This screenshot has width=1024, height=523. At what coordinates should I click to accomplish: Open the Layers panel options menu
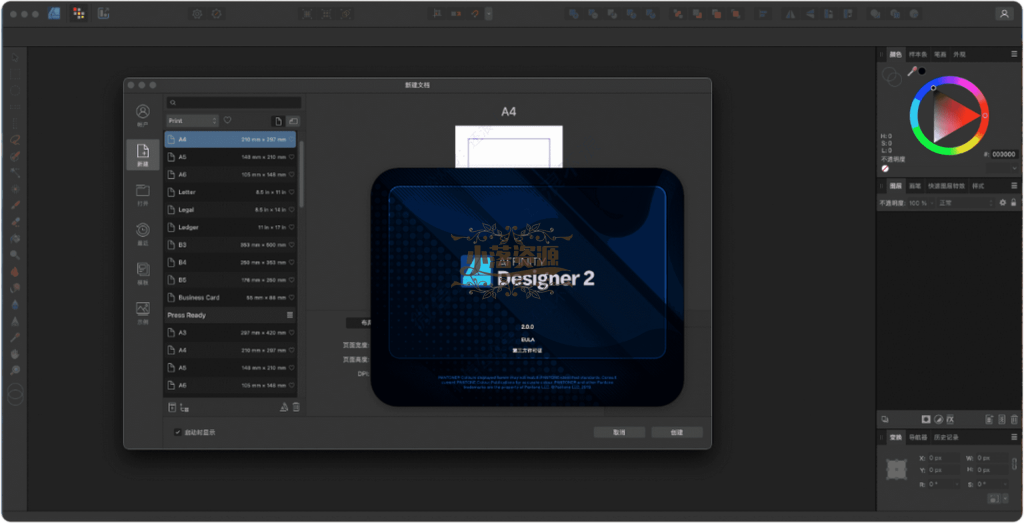(1014, 186)
